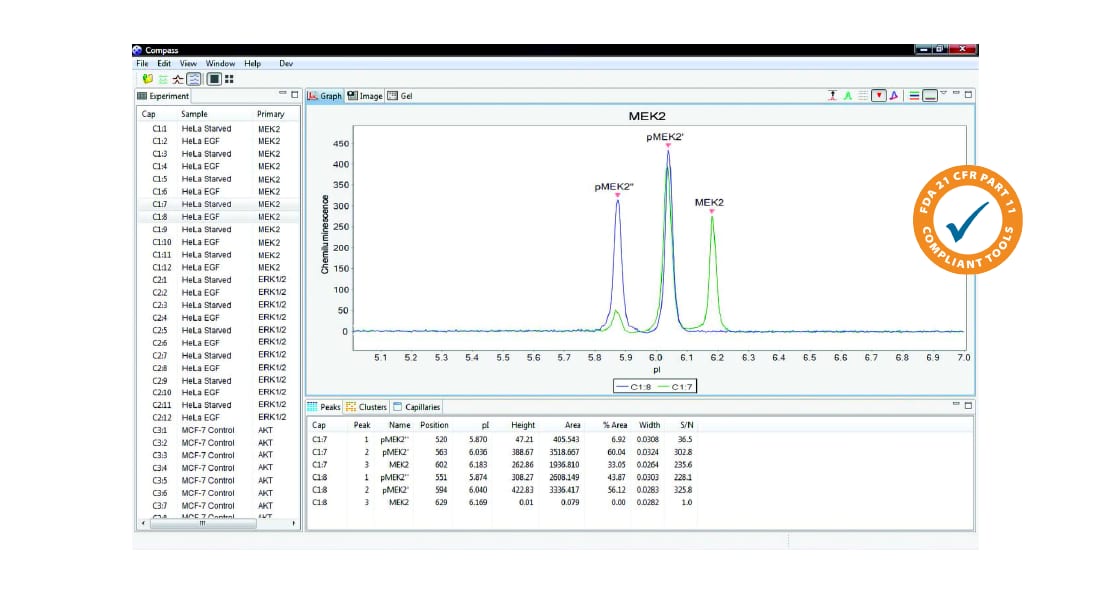Sort by the Primary column header

click(270, 114)
